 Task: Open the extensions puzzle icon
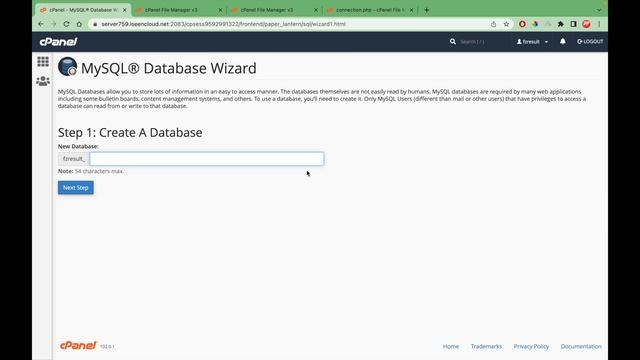[560, 24]
